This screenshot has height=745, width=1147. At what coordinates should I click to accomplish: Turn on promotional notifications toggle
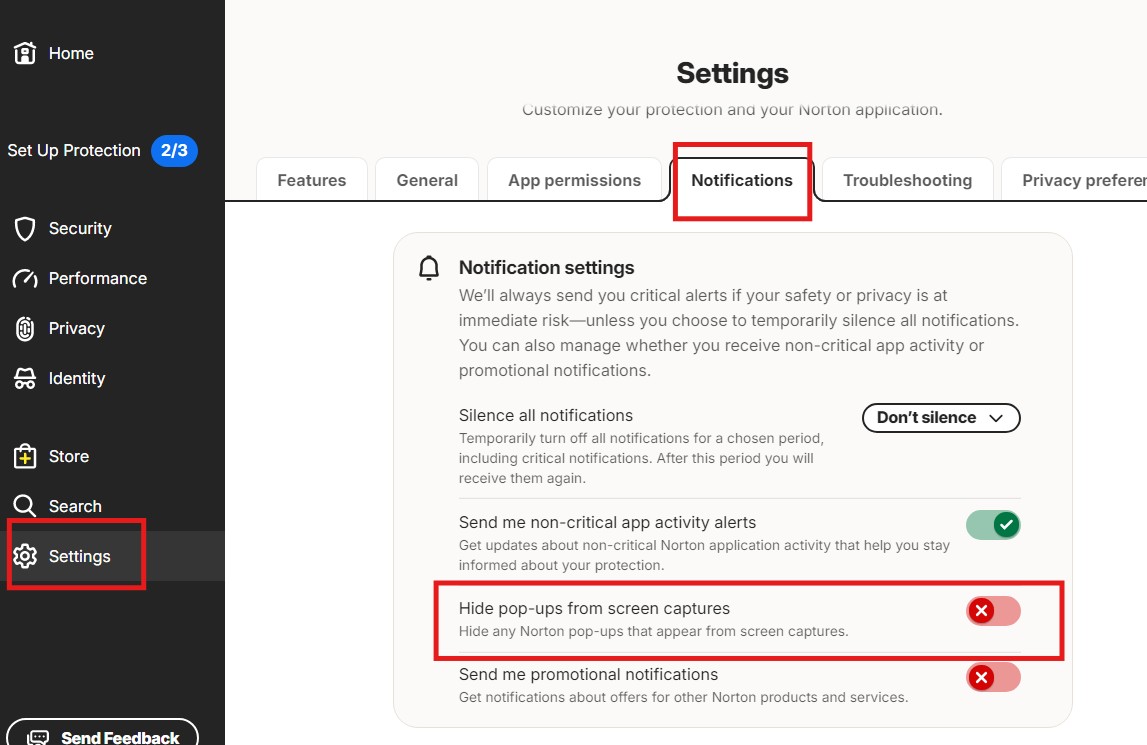pos(993,677)
